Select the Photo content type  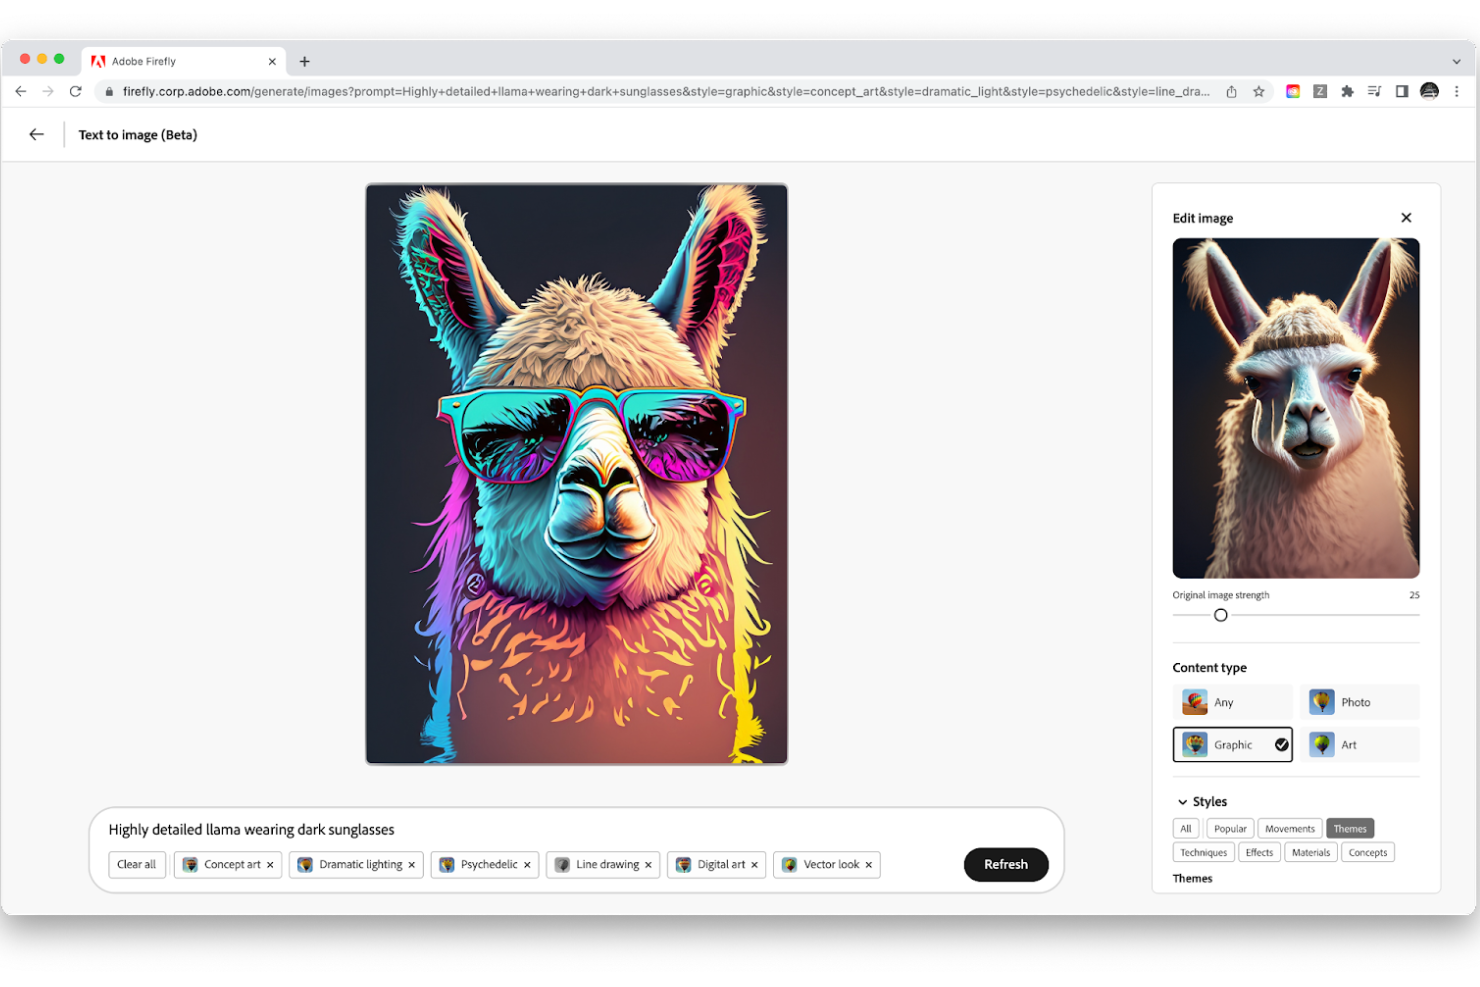(x=1359, y=702)
